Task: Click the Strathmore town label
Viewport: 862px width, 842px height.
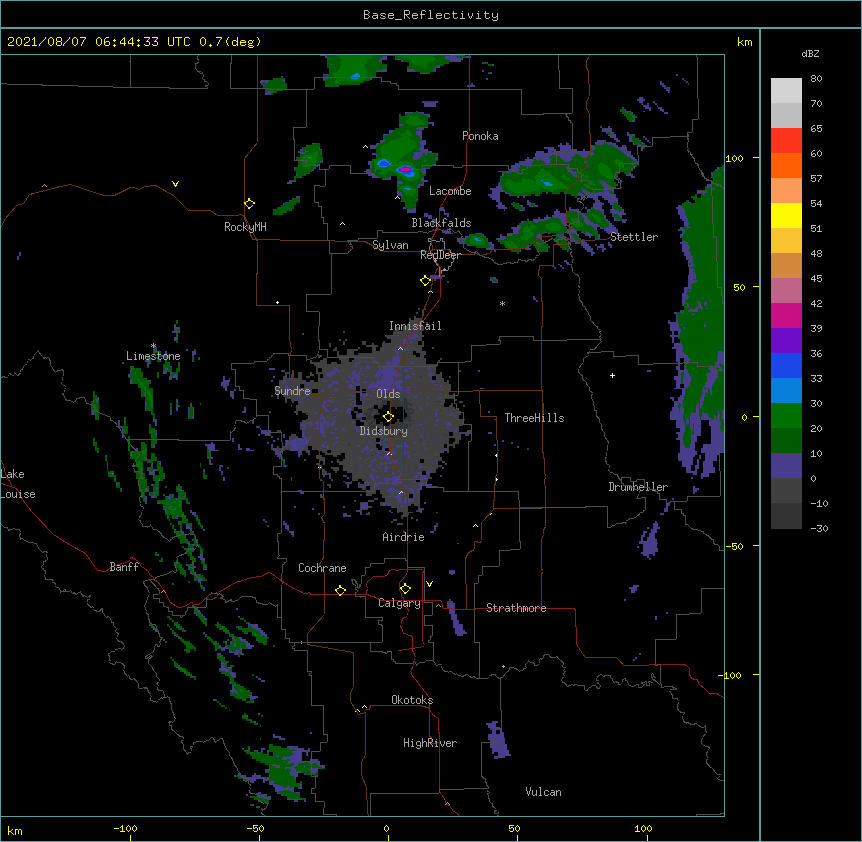Action: 516,608
